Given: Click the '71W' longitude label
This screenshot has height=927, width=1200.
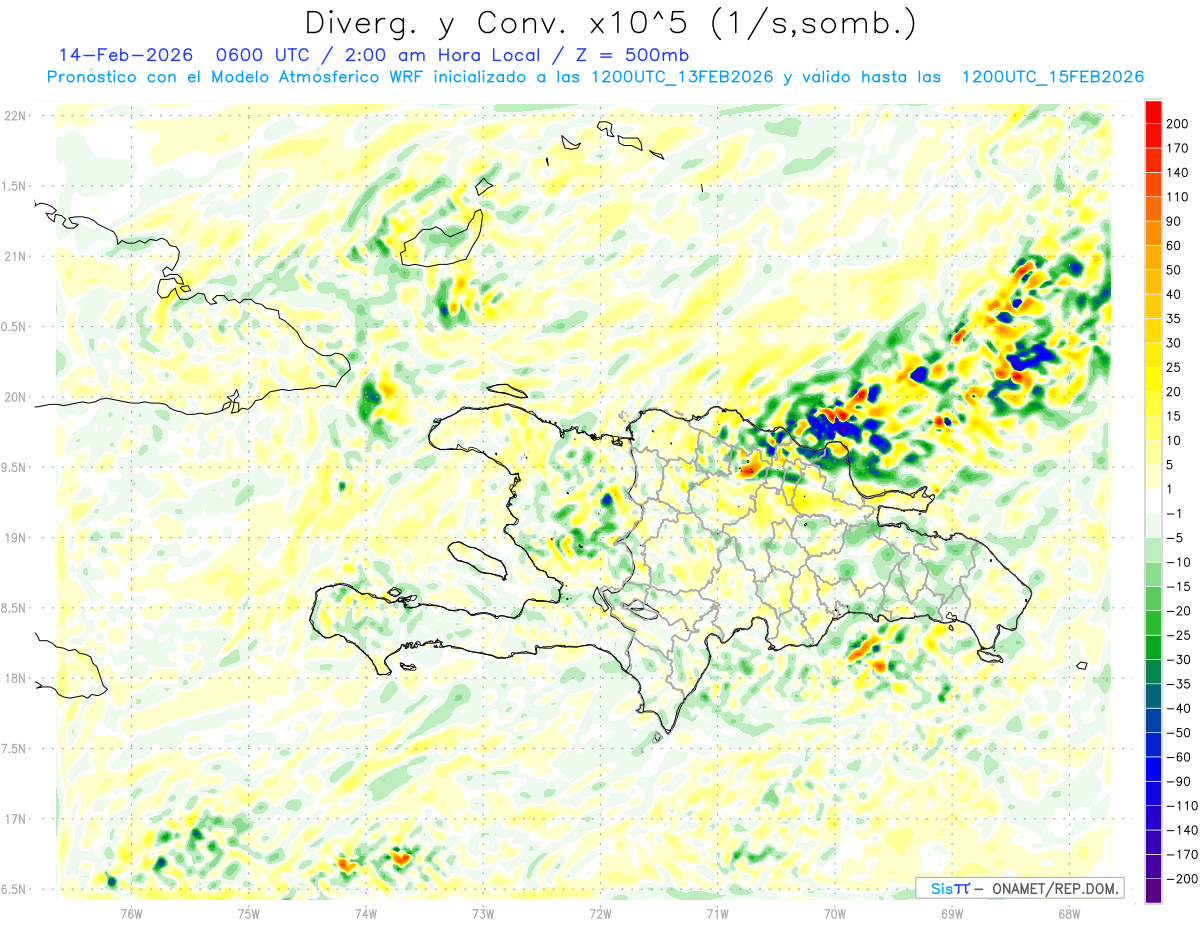Looking at the screenshot, I should coord(717,913).
